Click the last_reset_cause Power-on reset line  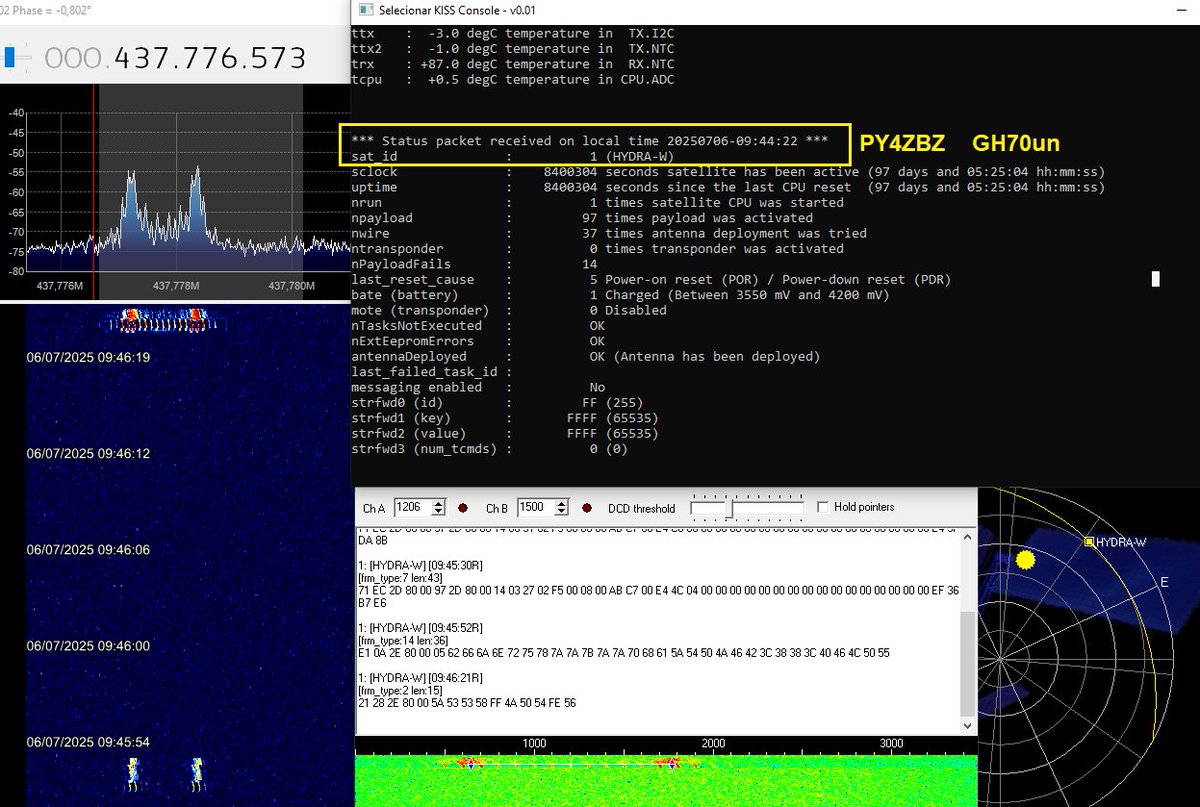click(651, 279)
